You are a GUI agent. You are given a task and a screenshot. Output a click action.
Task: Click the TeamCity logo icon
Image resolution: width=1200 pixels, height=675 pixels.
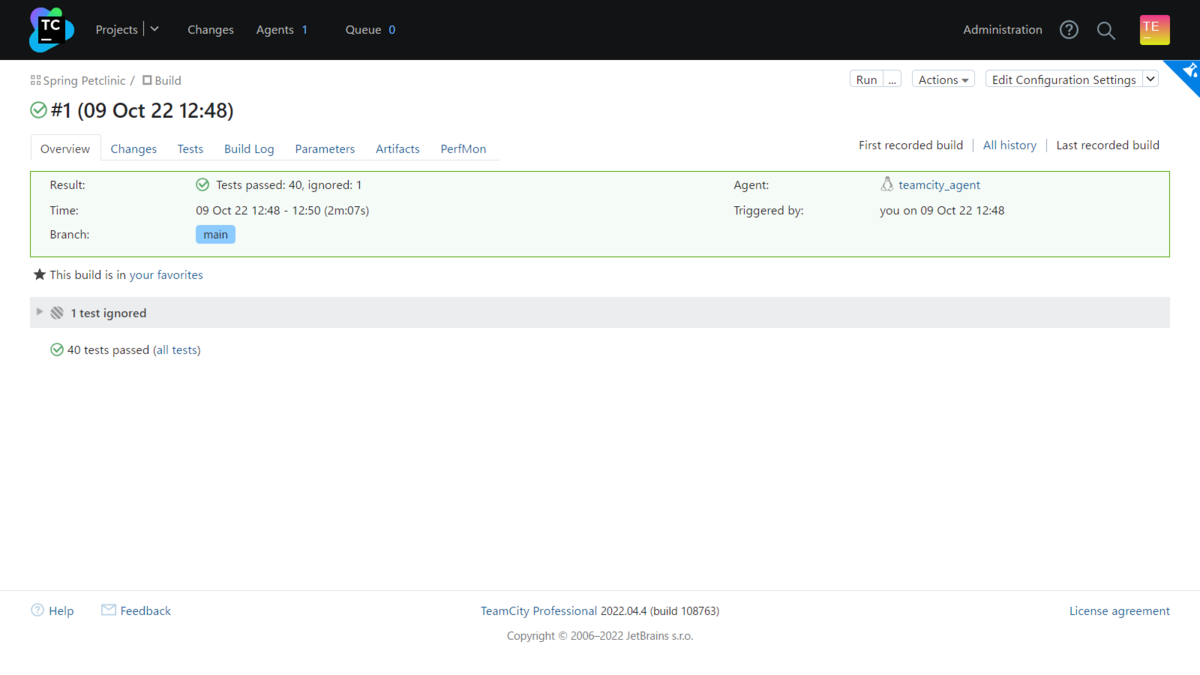point(51,30)
